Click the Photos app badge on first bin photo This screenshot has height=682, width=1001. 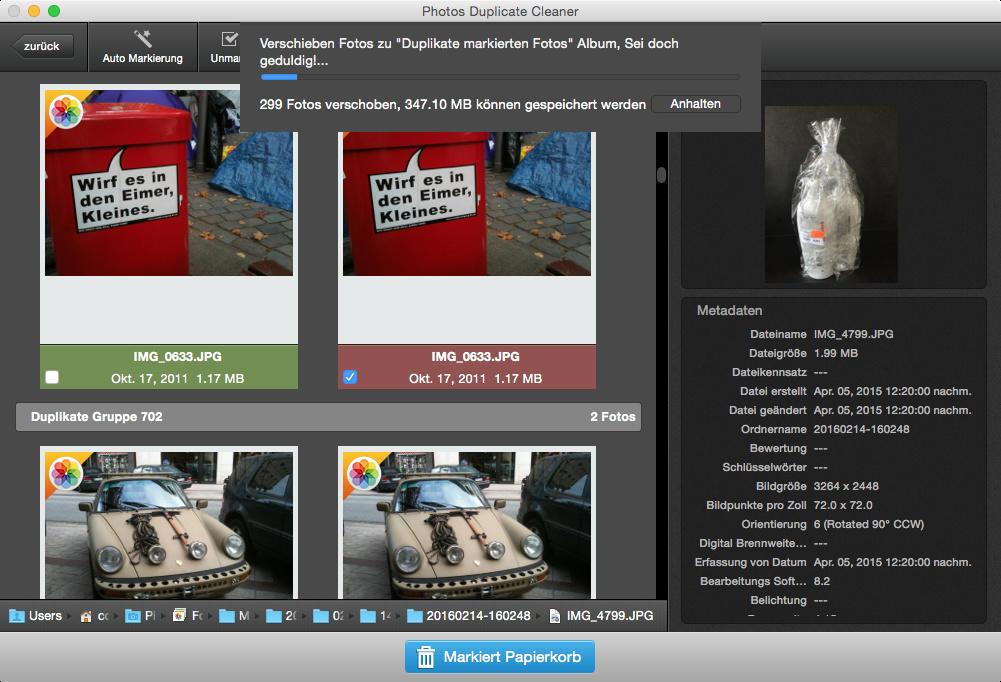point(66,112)
